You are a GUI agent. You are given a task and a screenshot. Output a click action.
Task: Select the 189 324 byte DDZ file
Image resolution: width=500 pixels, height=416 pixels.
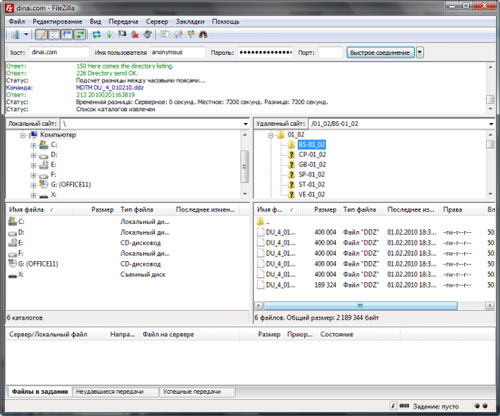pyautogui.click(x=375, y=285)
